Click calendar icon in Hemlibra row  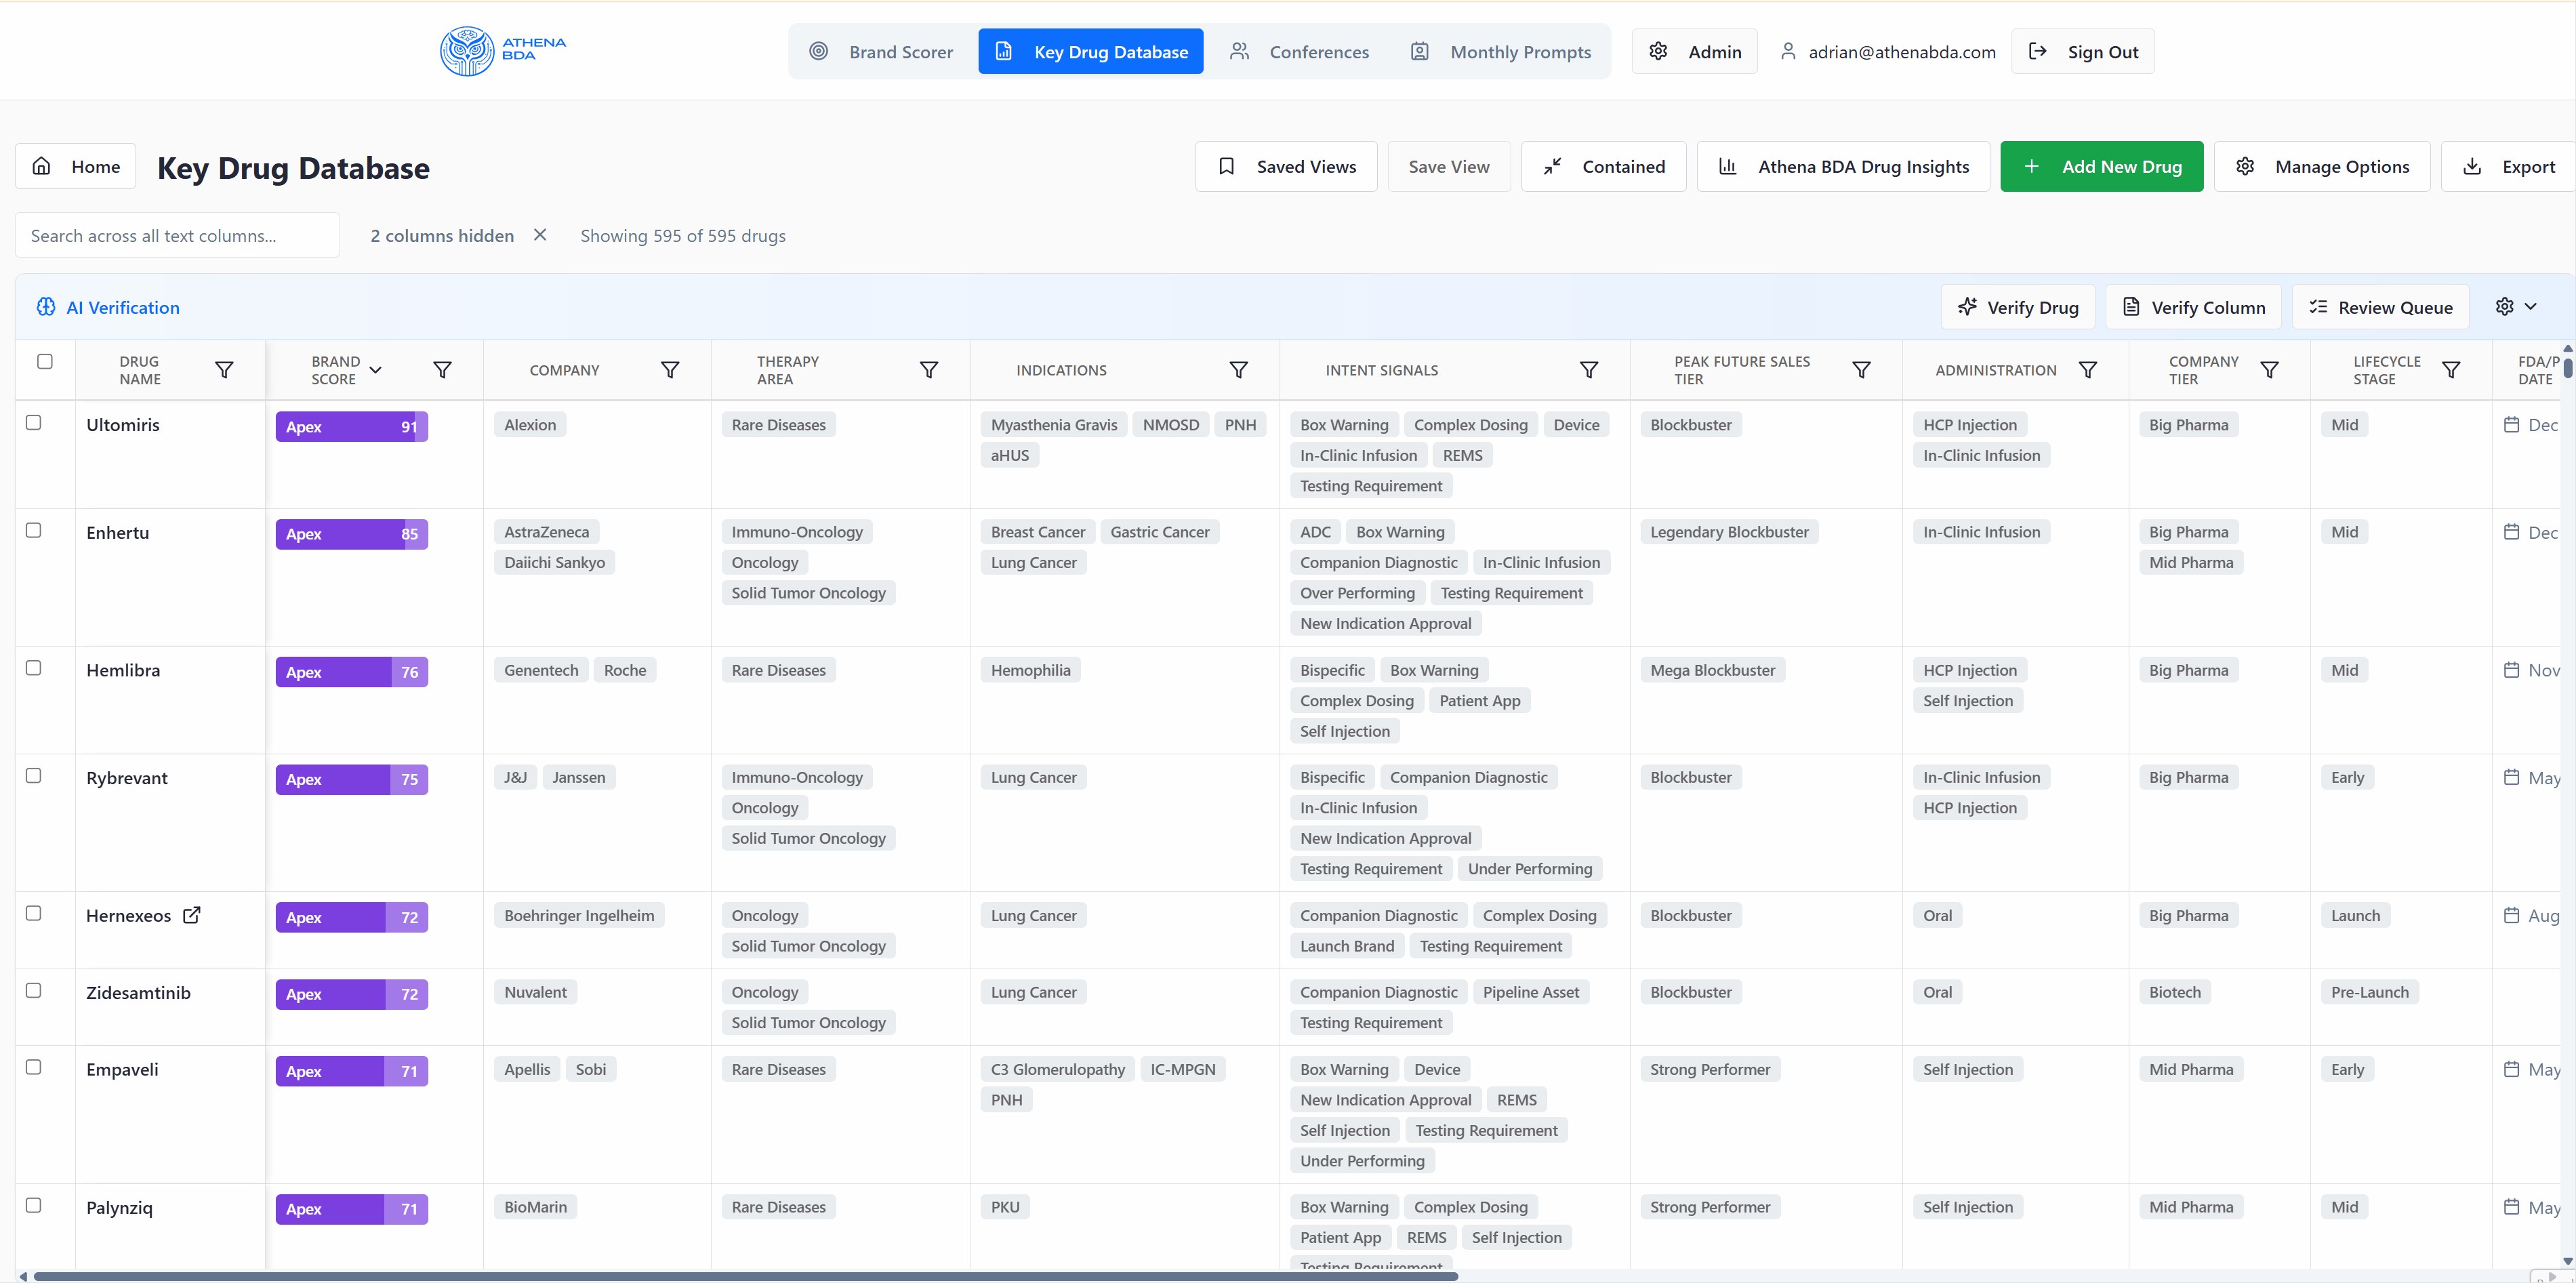pyautogui.click(x=2511, y=669)
